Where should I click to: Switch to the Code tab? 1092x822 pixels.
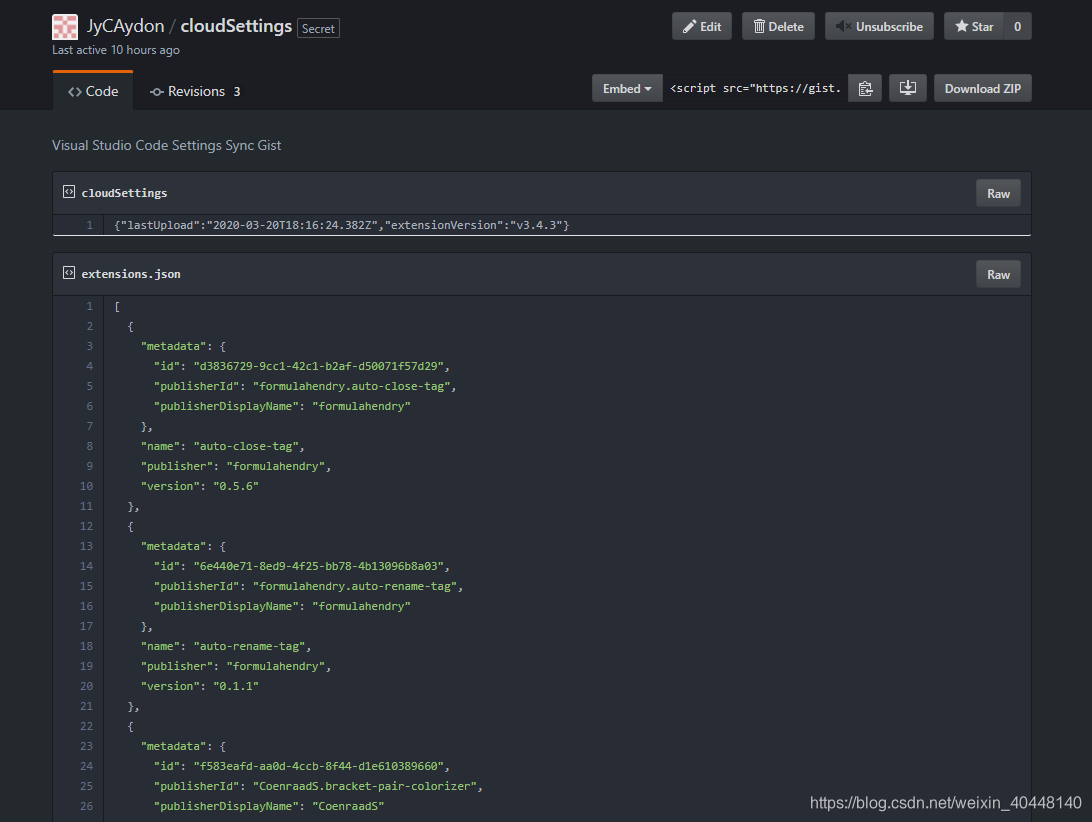point(93,91)
